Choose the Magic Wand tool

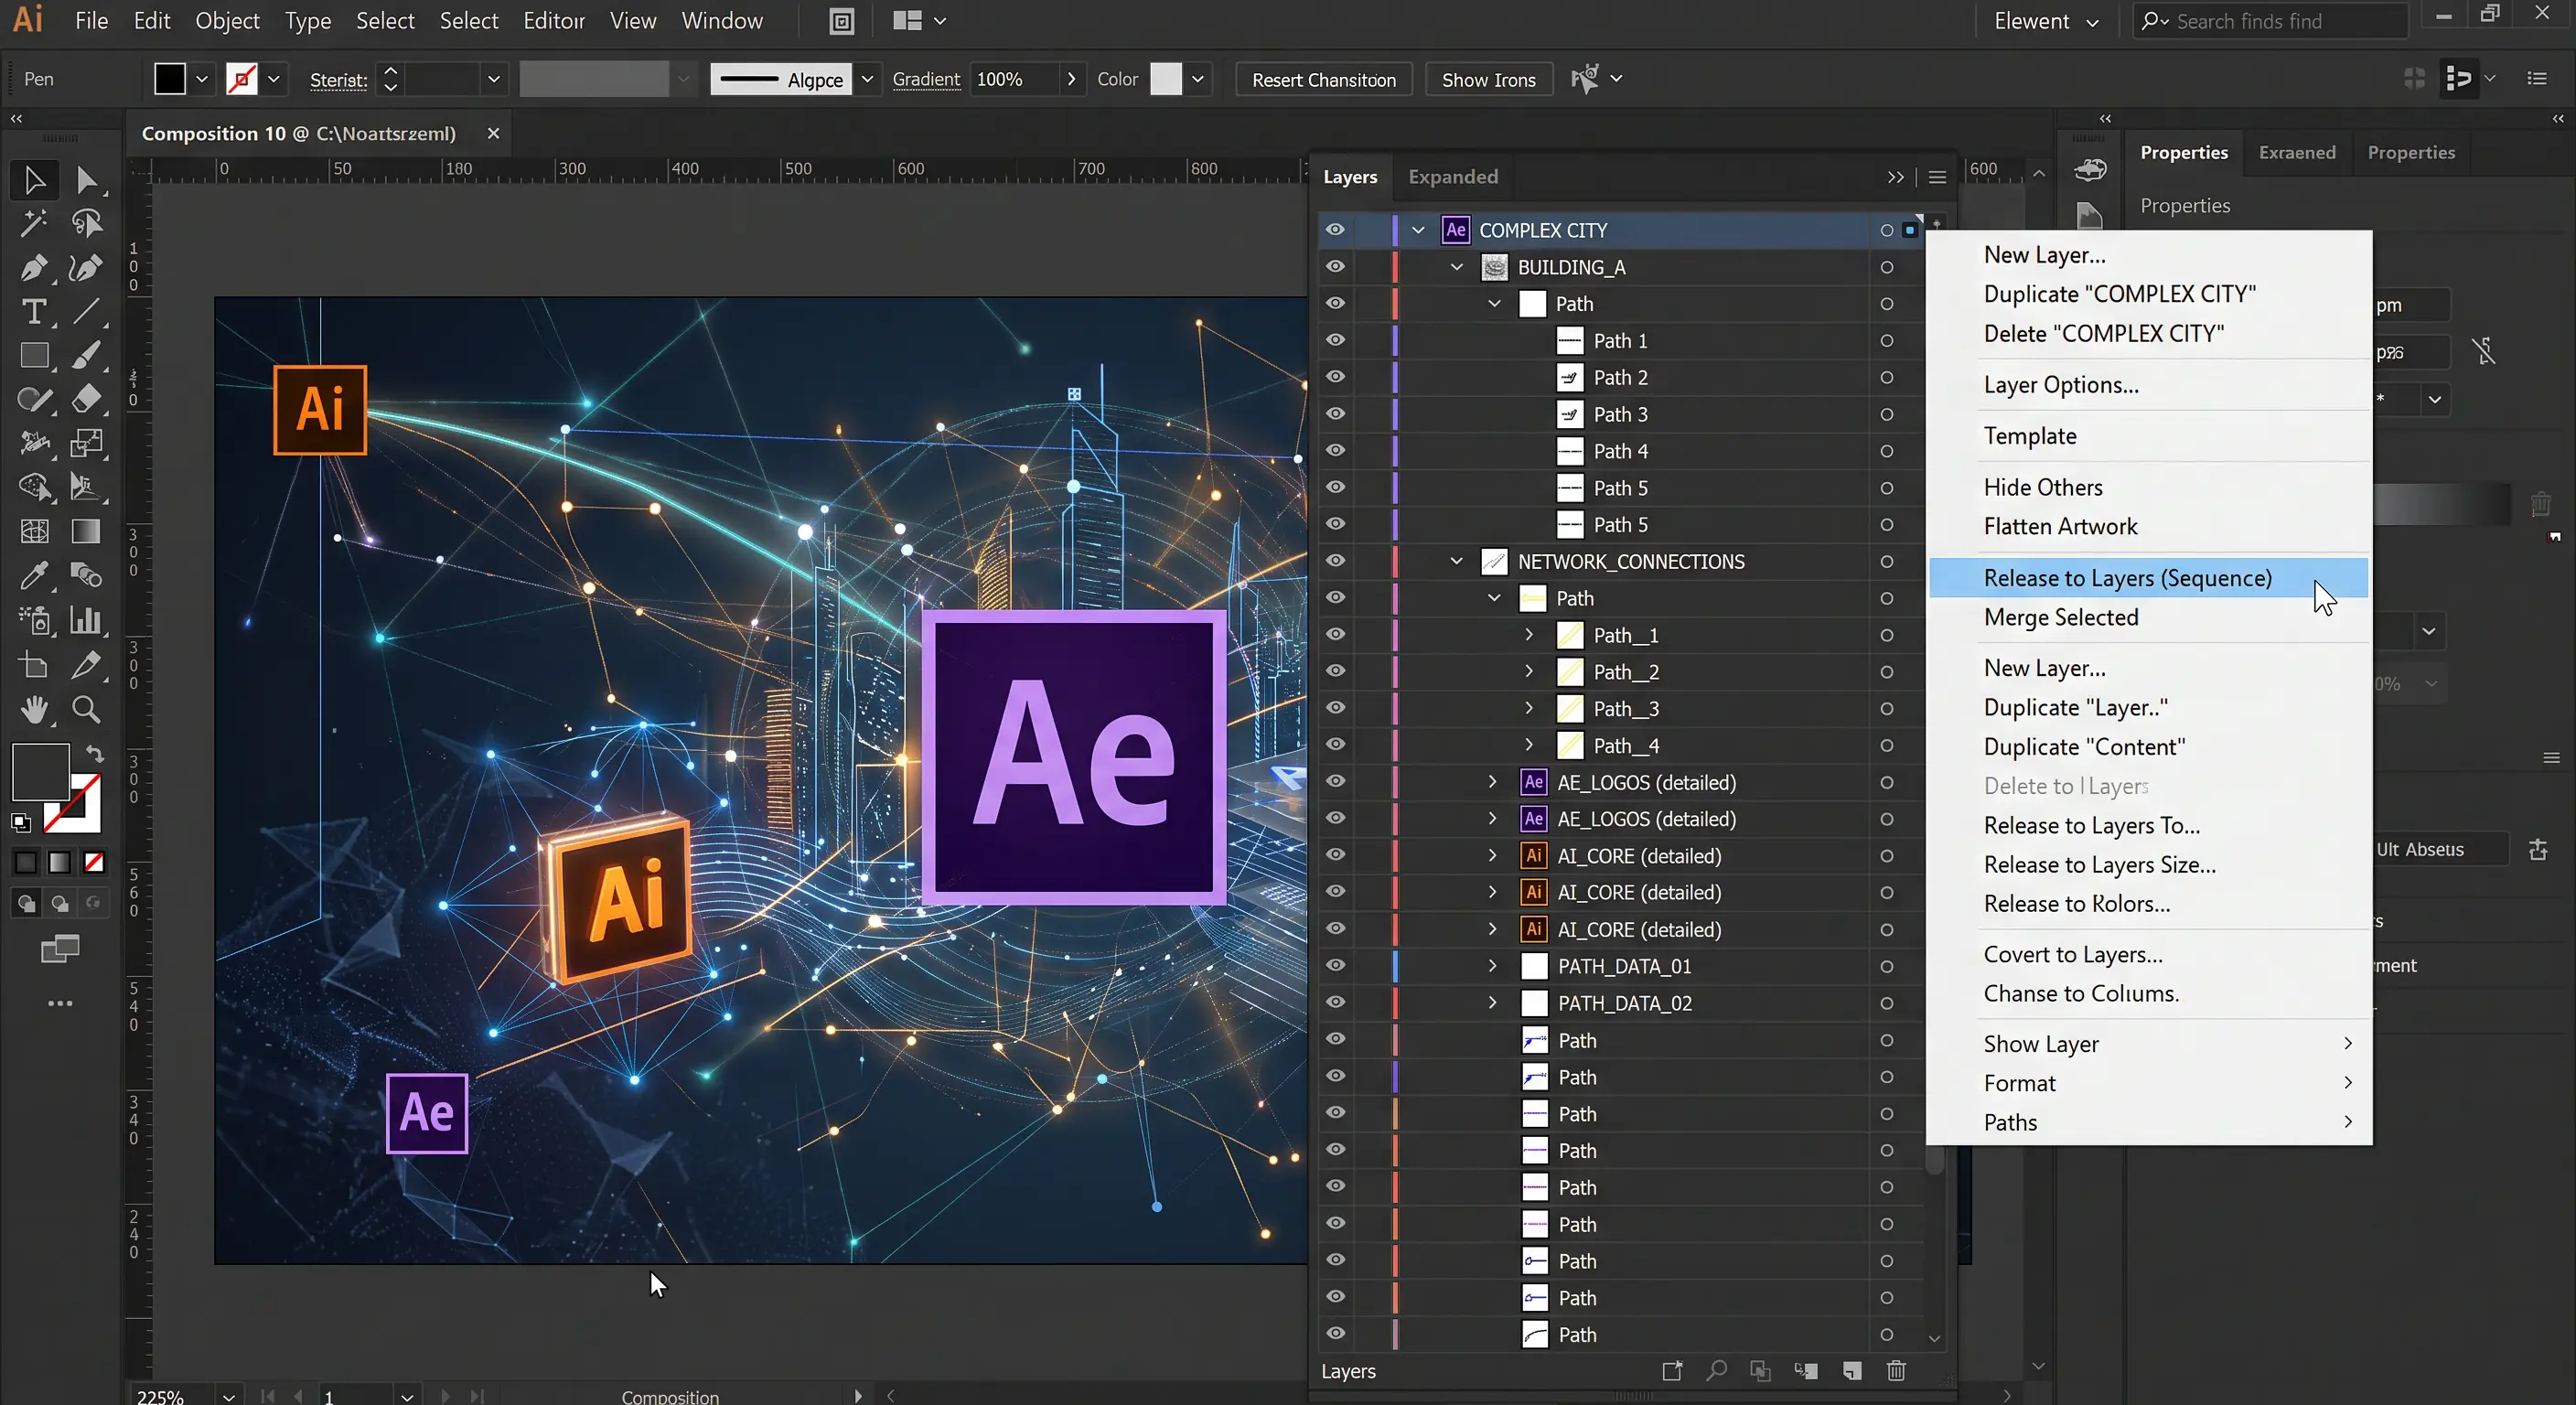34,223
